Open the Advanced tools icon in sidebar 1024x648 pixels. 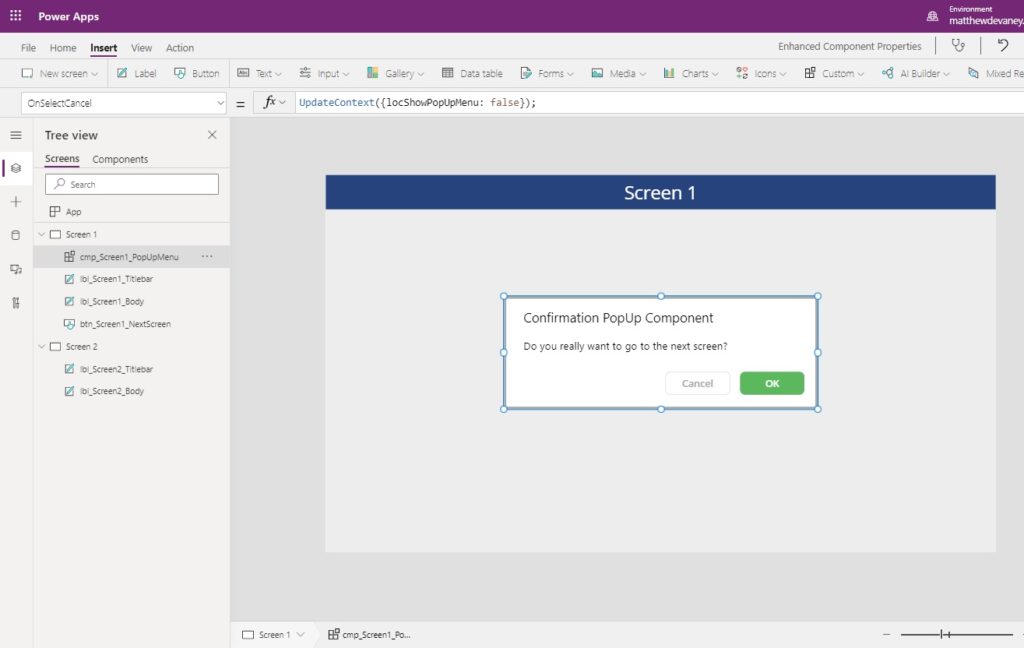(16, 302)
